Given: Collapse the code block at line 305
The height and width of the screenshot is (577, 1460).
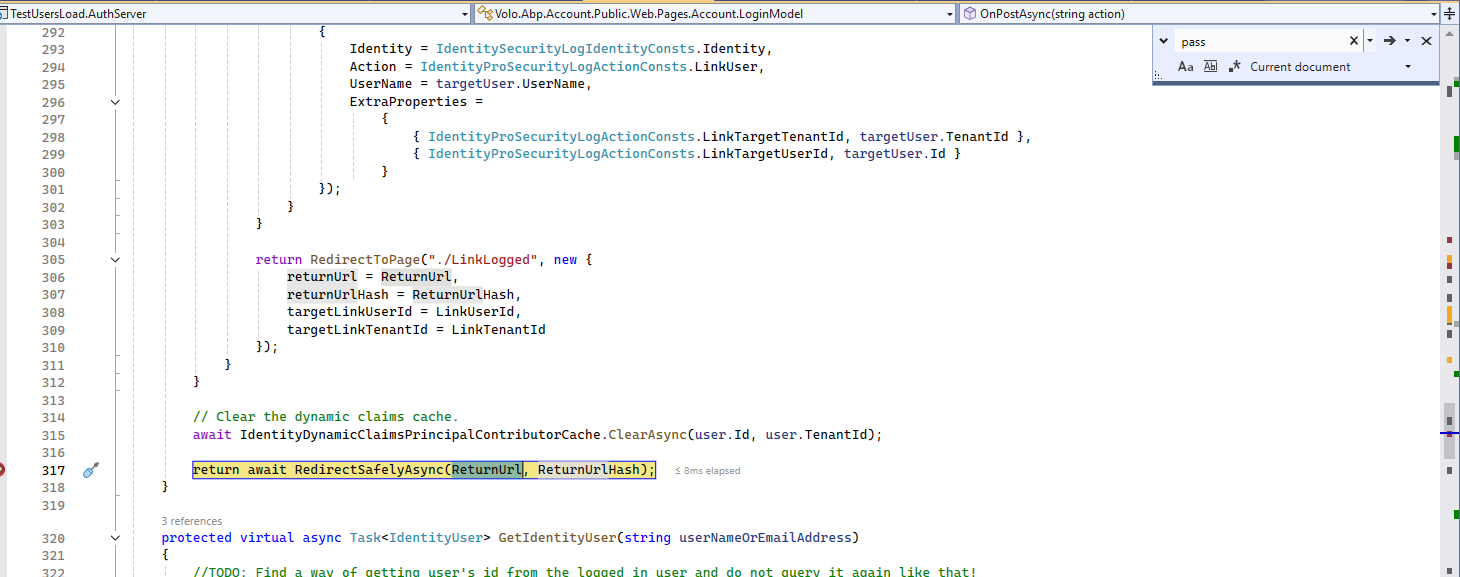Looking at the screenshot, I should click(x=115, y=260).
